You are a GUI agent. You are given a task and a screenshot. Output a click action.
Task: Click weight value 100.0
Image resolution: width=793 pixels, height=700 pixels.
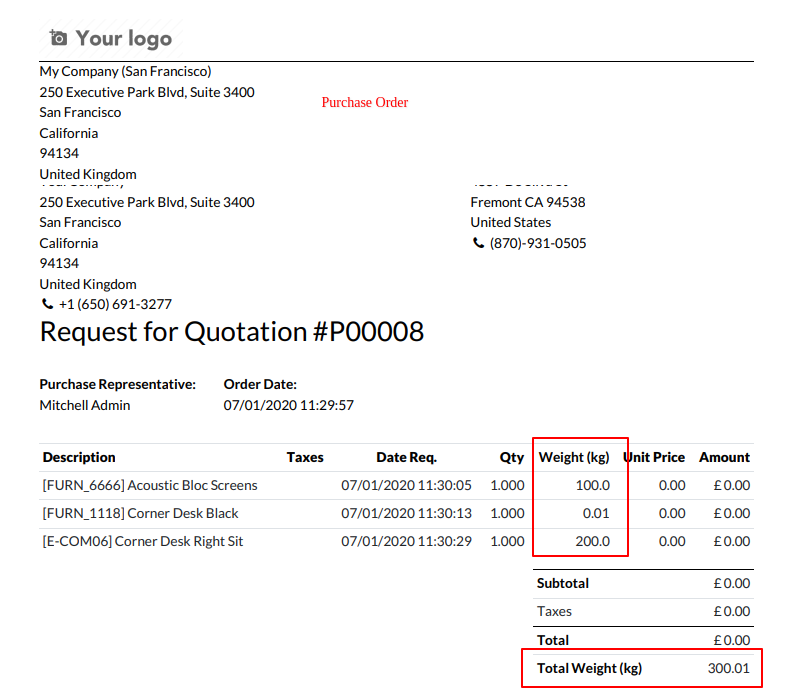click(593, 486)
